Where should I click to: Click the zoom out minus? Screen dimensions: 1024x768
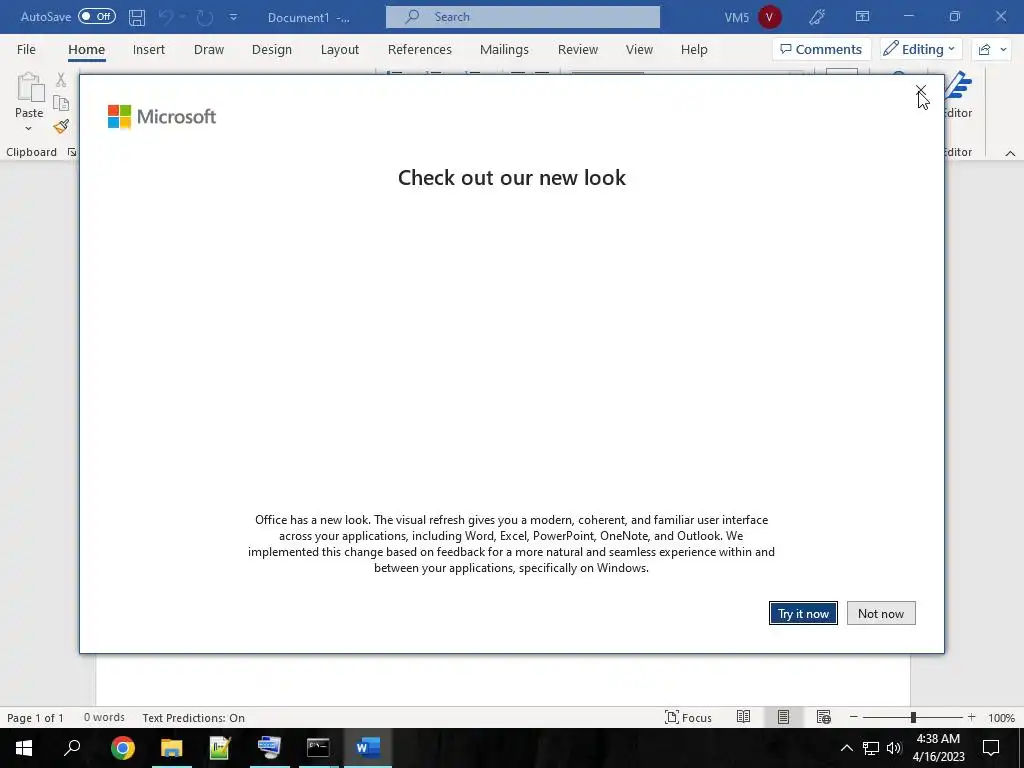853,717
